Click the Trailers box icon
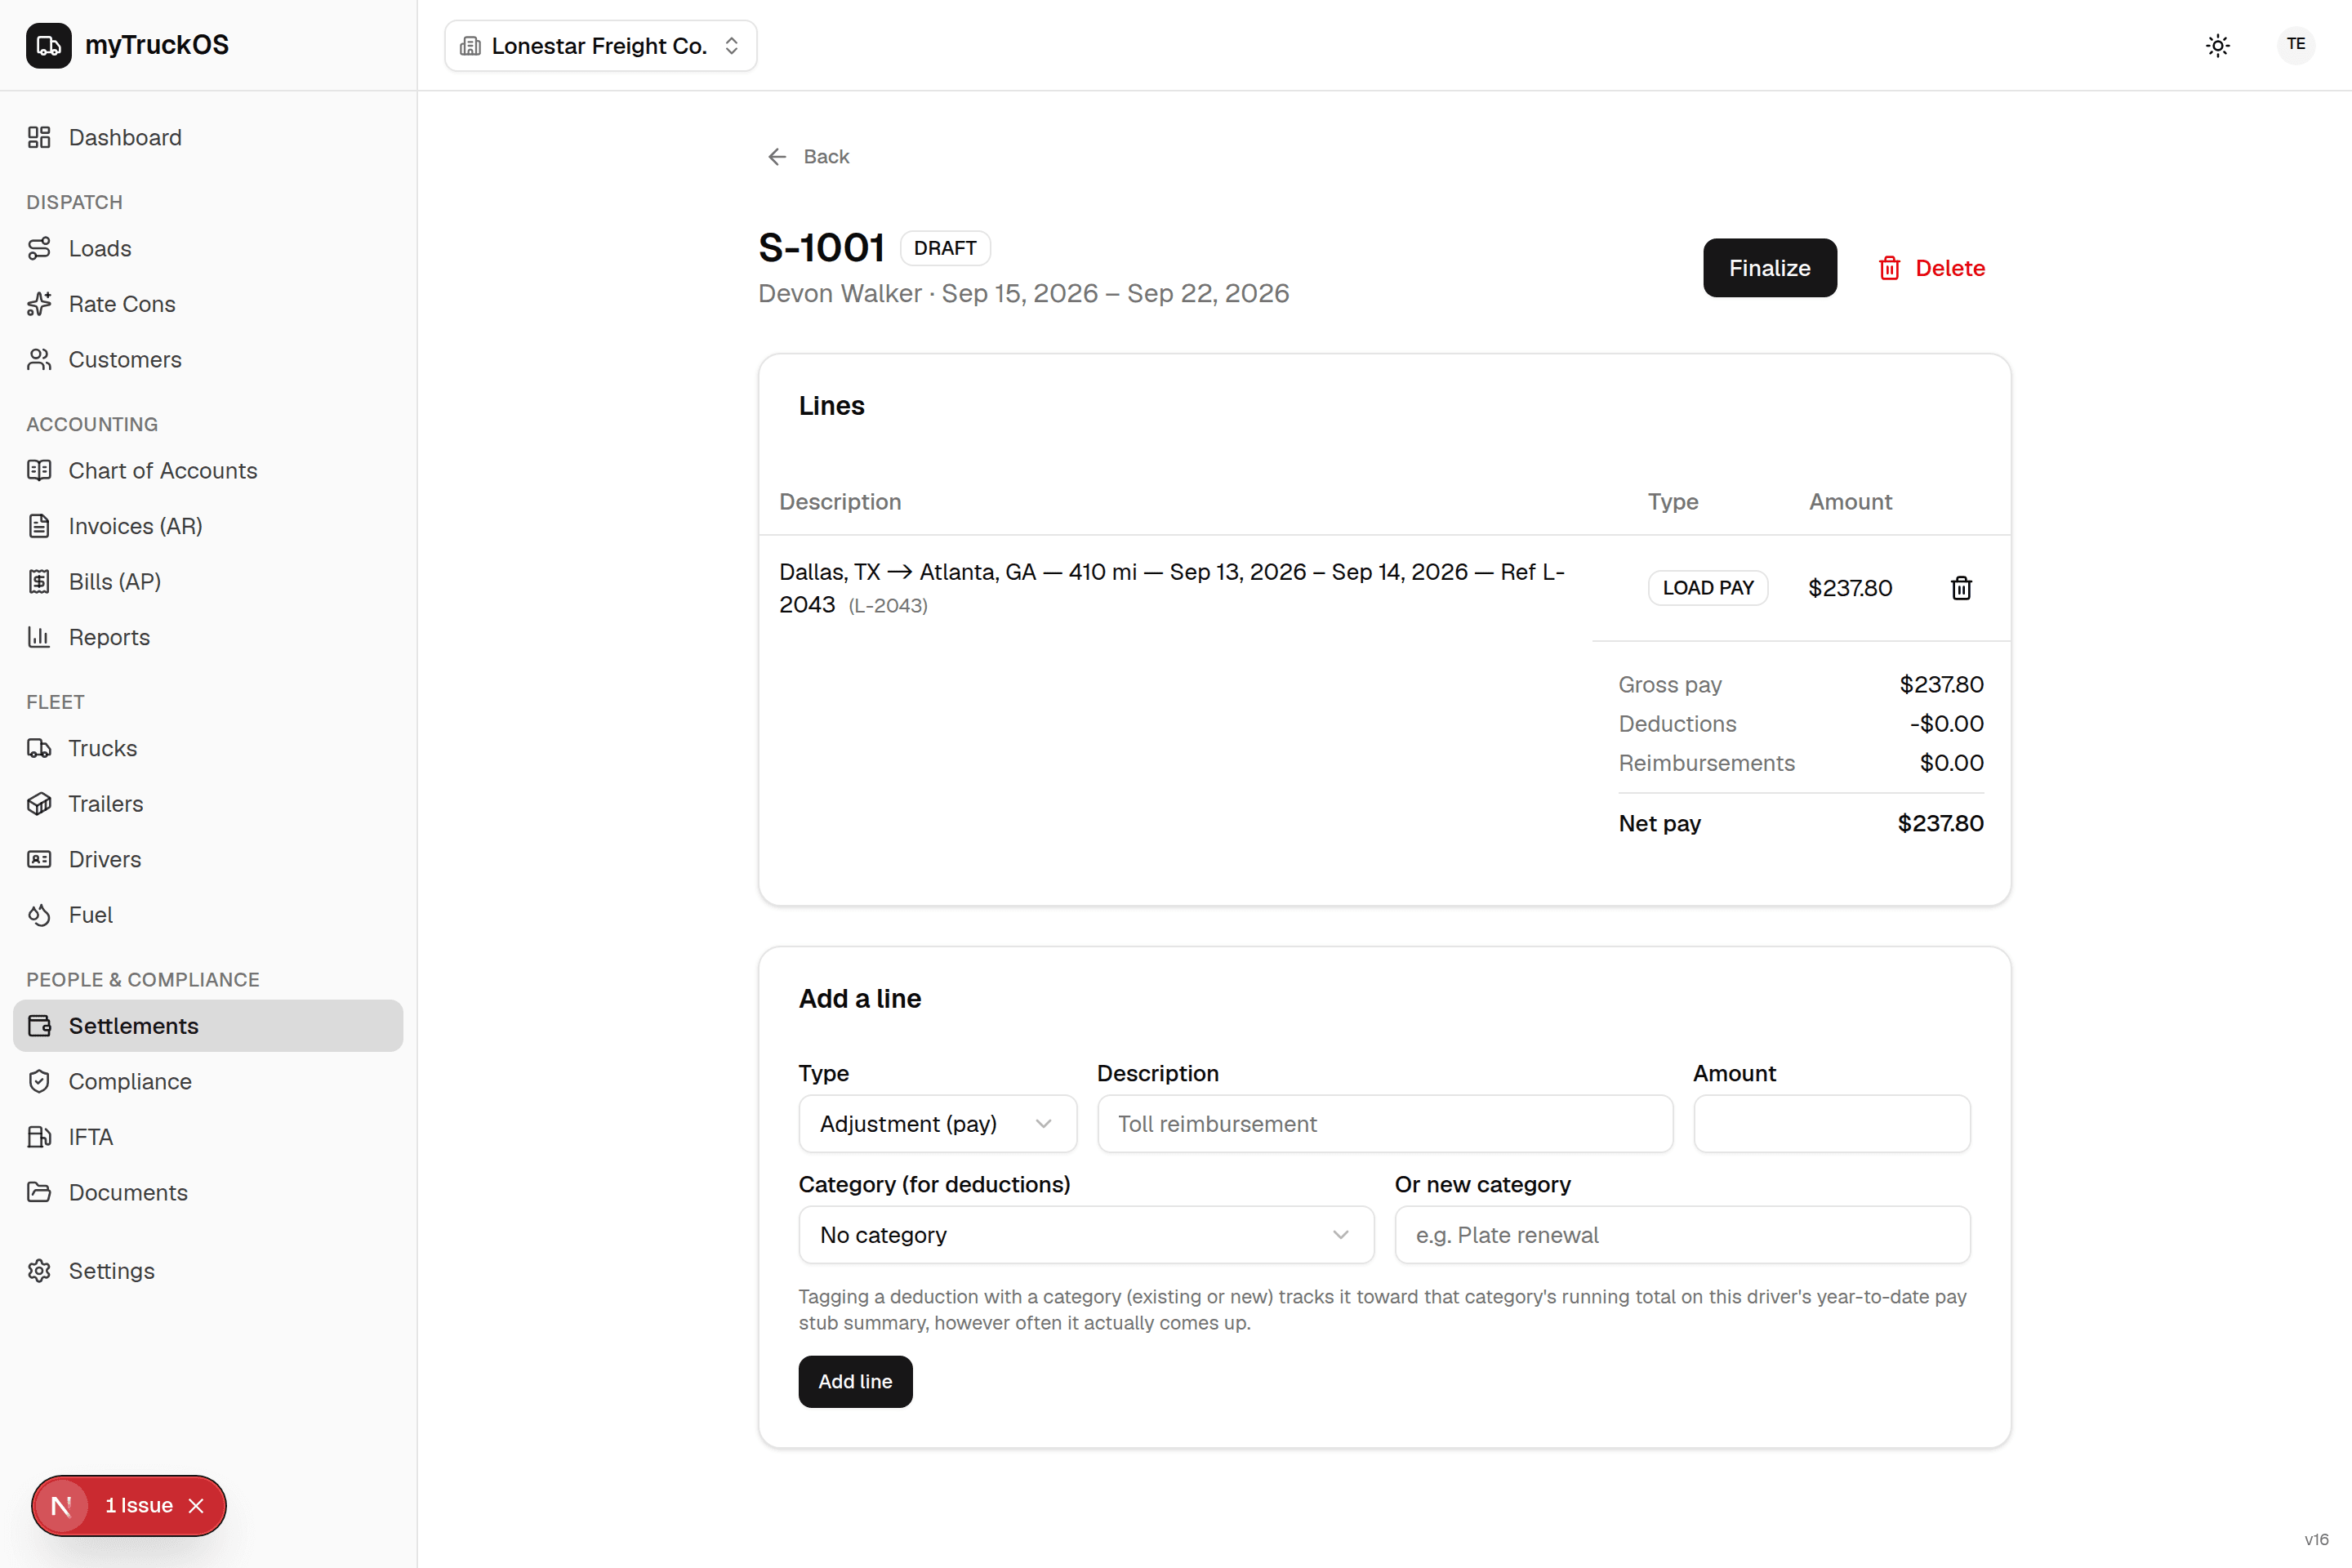This screenshot has width=2352, height=1568. (x=39, y=804)
